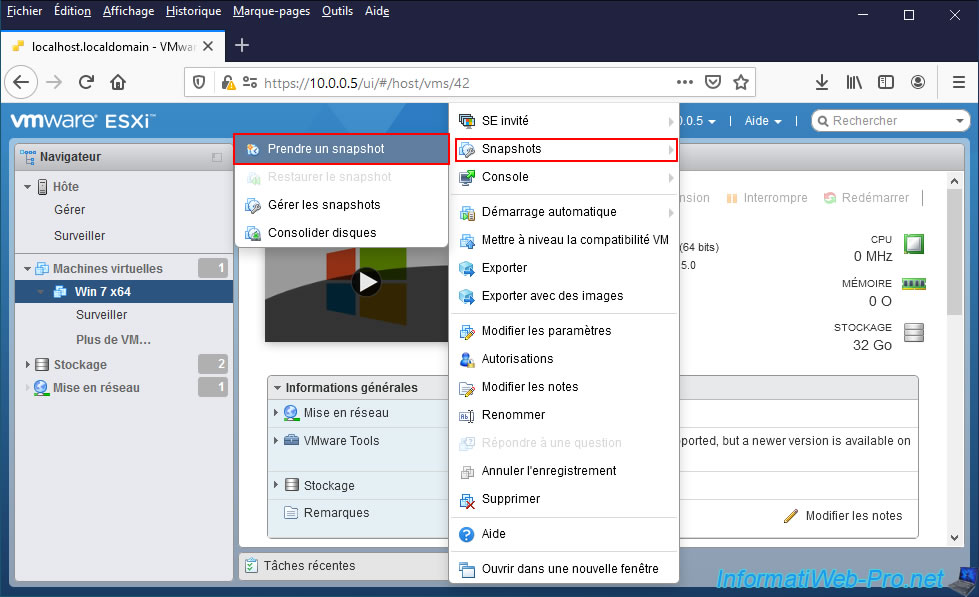
Task: Open the Firefox hamburger menu
Action: point(949,82)
